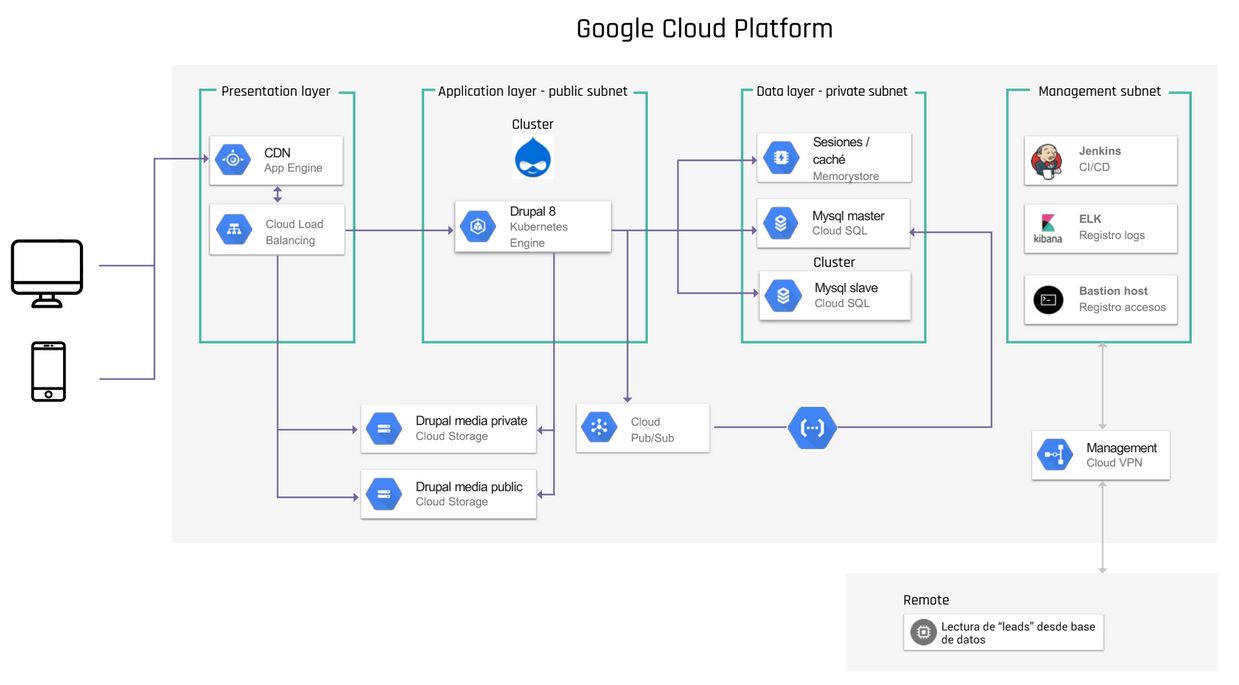Select the "CI/CD" subtitle under Jenkins
This screenshot has height=685, width=1239.
pyautogui.click(x=1094, y=167)
